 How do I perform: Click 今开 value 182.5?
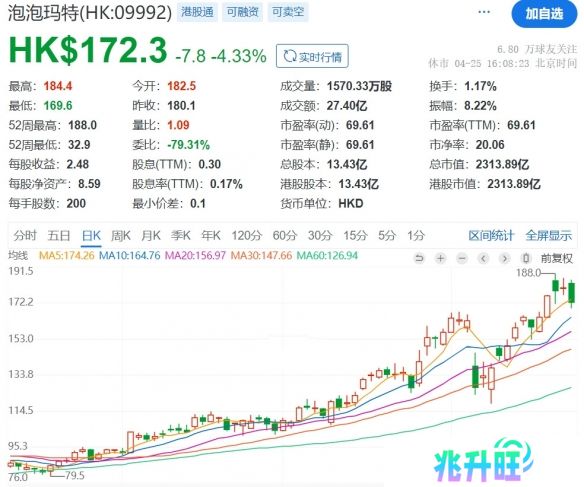point(181,86)
